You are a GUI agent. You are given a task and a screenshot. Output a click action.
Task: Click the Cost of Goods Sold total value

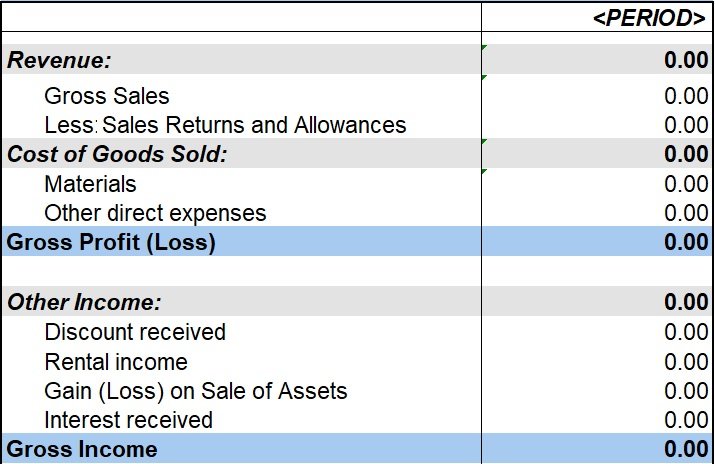click(597, 154)
